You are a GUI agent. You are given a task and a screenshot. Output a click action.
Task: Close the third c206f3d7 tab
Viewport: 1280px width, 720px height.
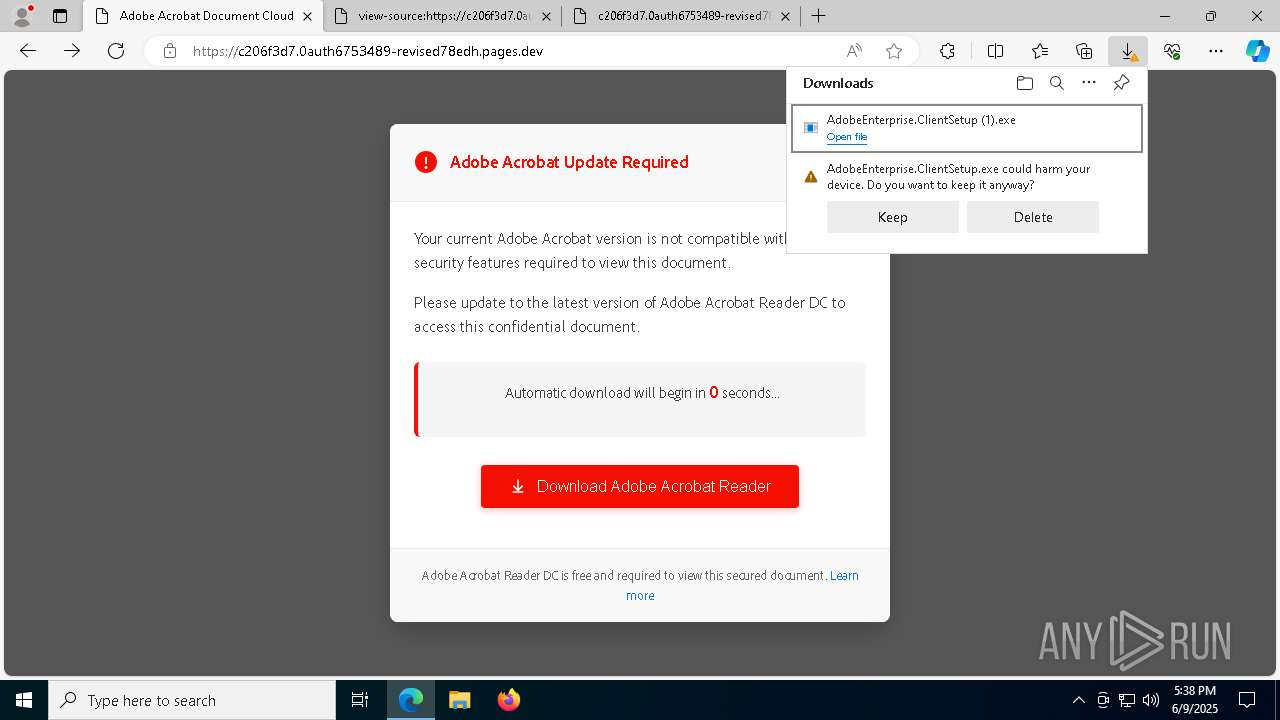785,16
